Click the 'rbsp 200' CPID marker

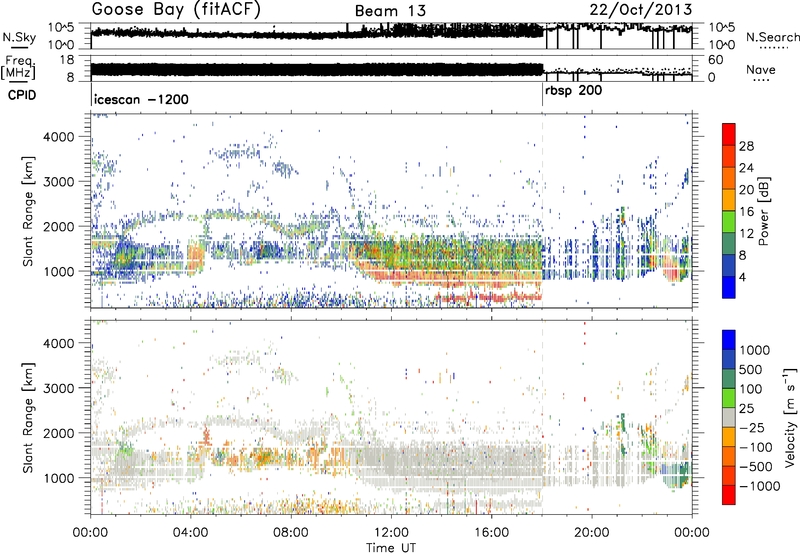[x=573, y=91]
